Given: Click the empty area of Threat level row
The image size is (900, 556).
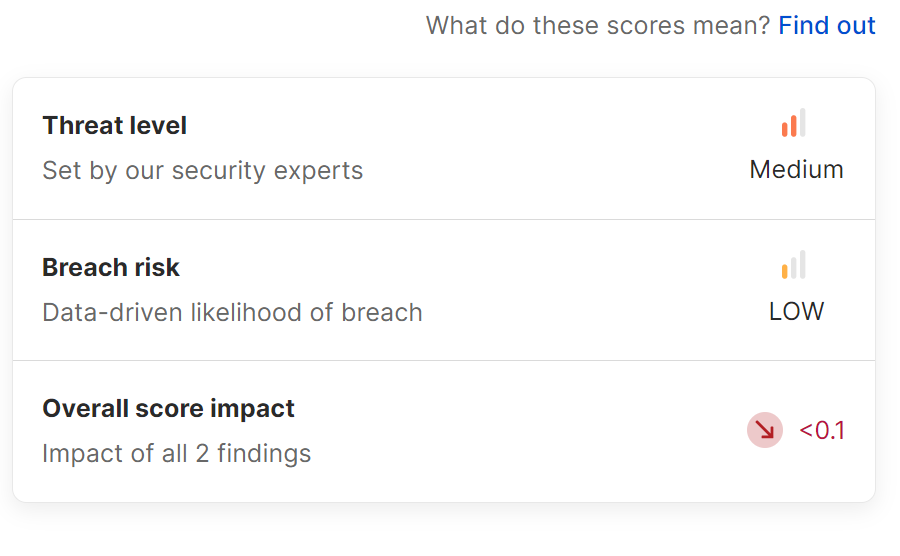Looking at the screenshot, I should click(545, 149).
